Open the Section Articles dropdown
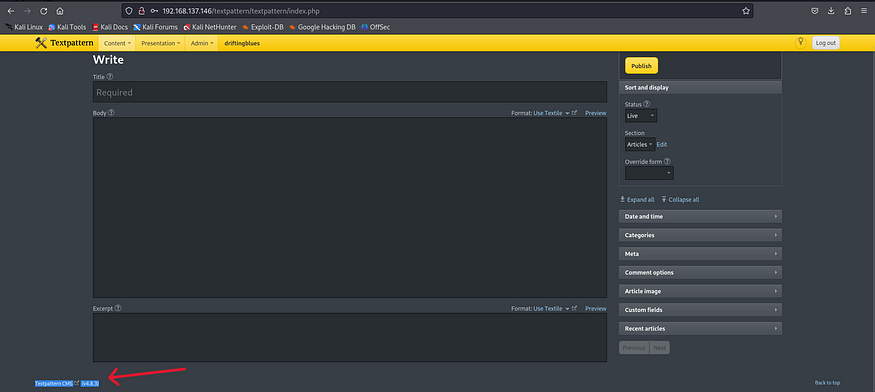This screenshot has width=875, height=392. coord(640,144)
